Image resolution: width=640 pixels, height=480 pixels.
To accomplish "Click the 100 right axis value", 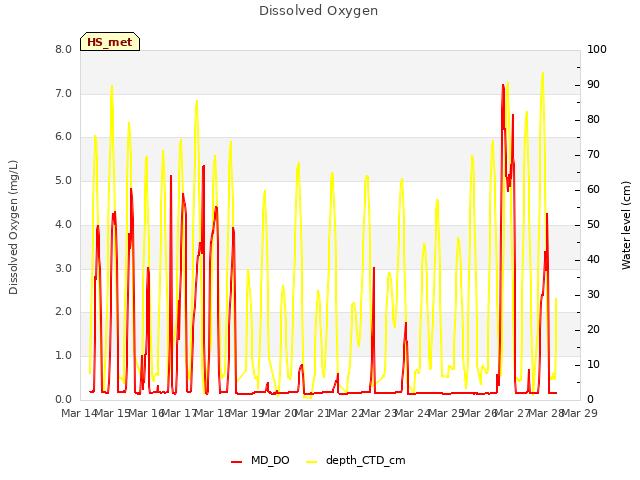I will point(597,49).
